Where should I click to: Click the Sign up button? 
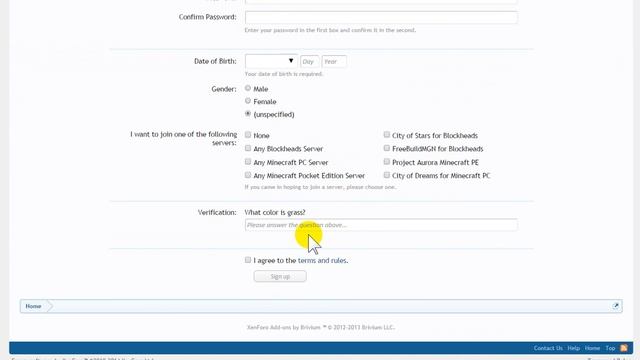(280, 276)
